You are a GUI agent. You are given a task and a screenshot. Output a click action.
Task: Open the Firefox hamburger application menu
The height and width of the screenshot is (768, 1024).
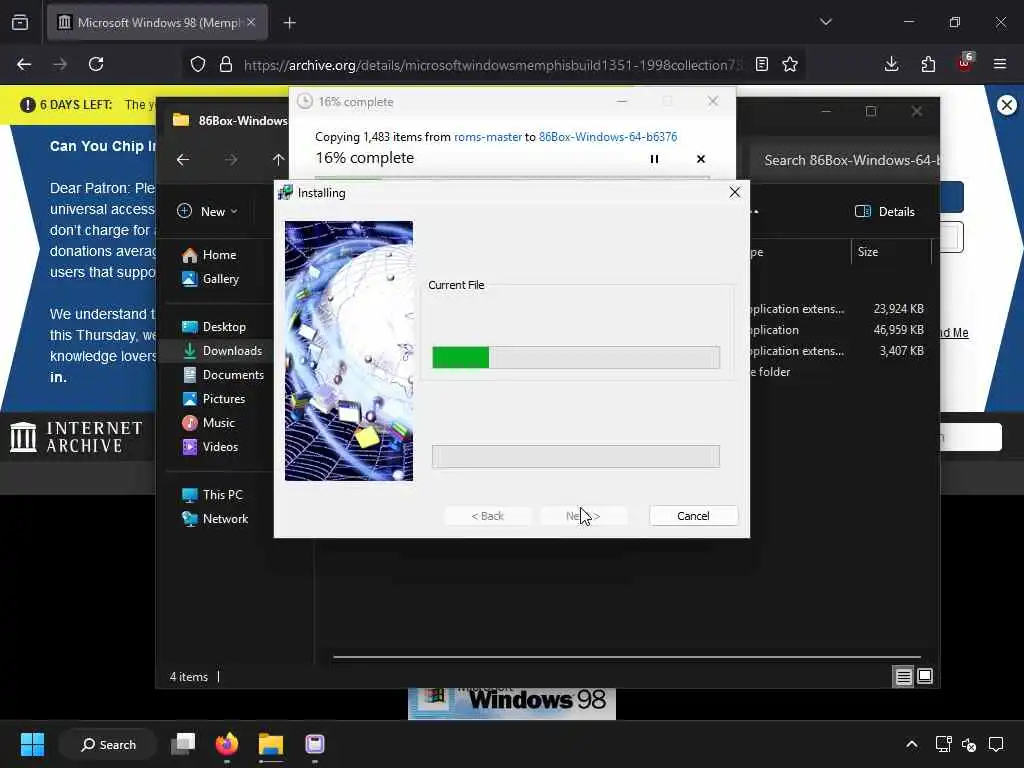tap(1000, 64)
